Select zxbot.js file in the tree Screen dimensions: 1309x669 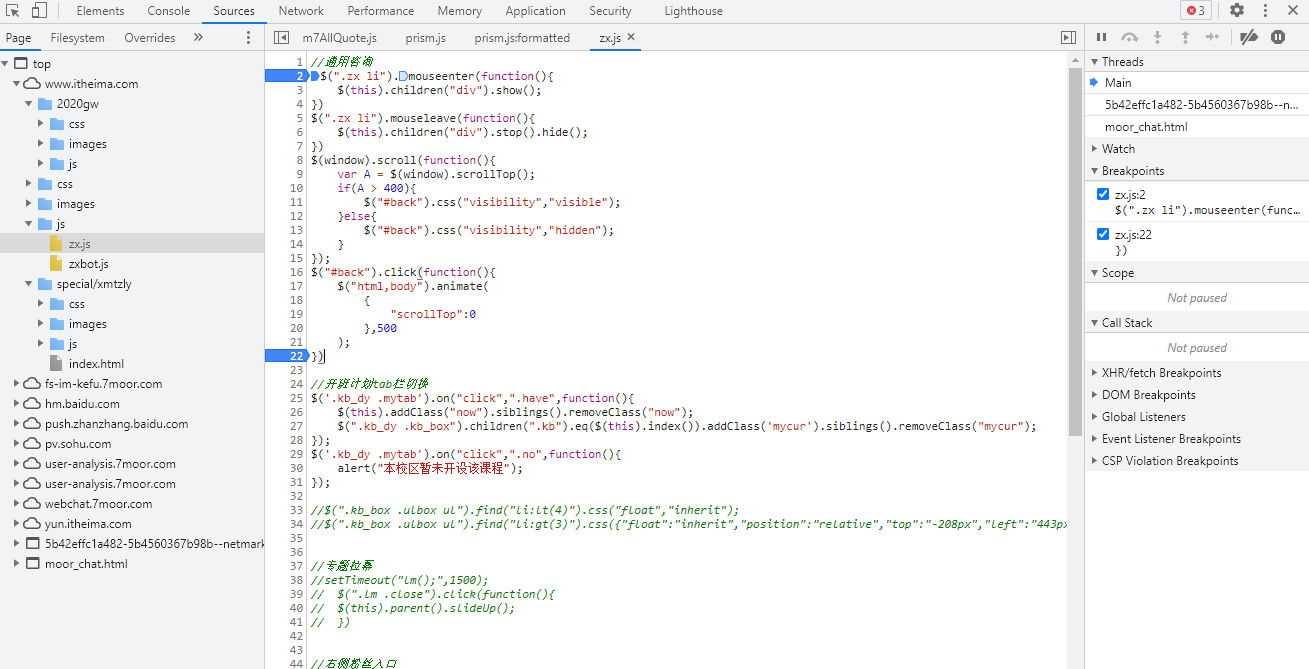coord(88,264)
